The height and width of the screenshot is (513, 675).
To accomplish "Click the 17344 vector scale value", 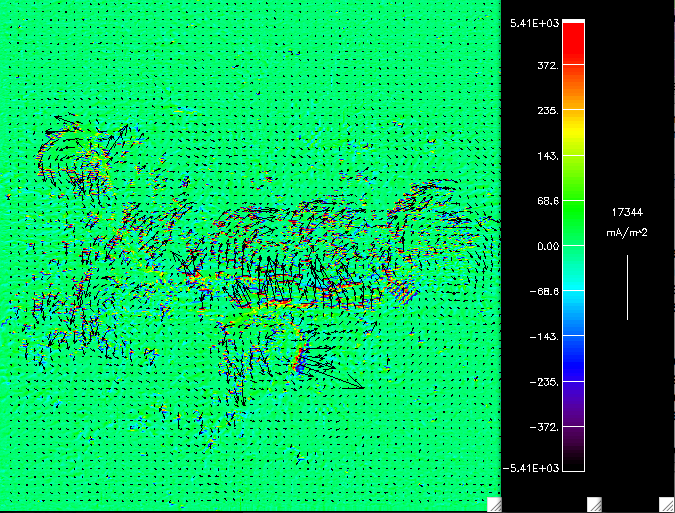I will click(x=627, y=212).
